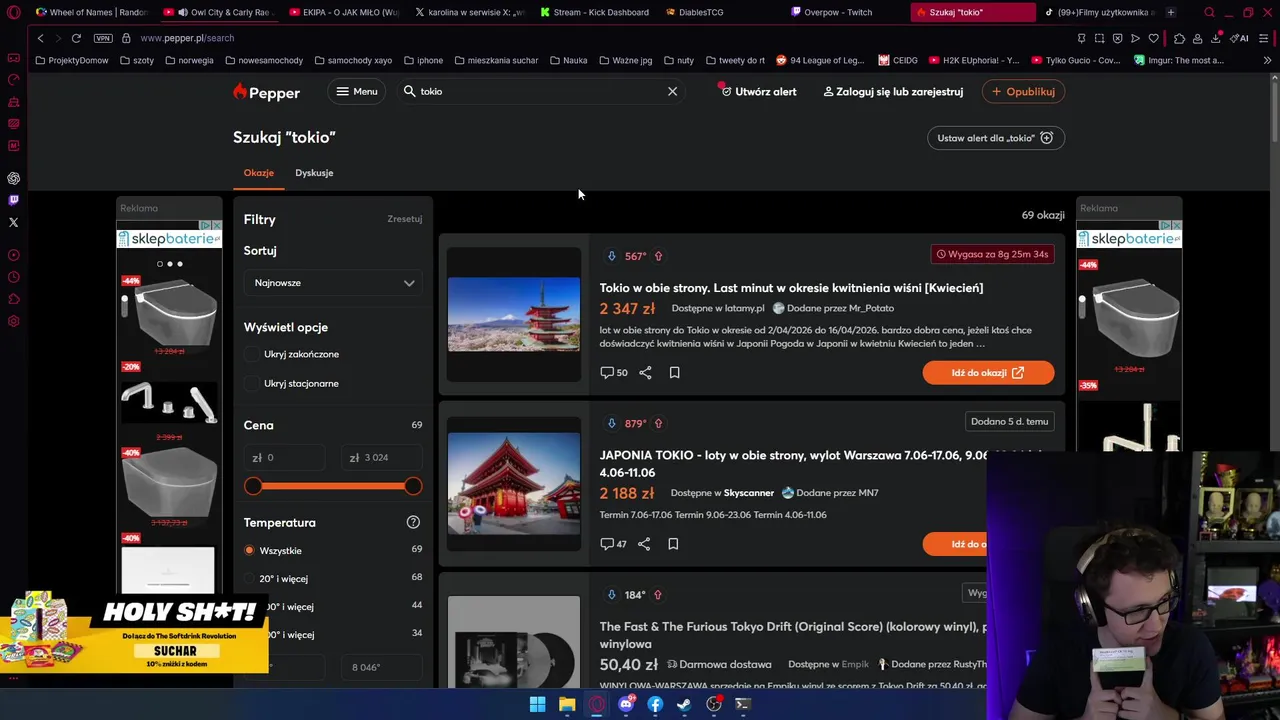Open extensions cube icon in sidebar
This screenshot has height=720, width=1280.
pos(13,299)
